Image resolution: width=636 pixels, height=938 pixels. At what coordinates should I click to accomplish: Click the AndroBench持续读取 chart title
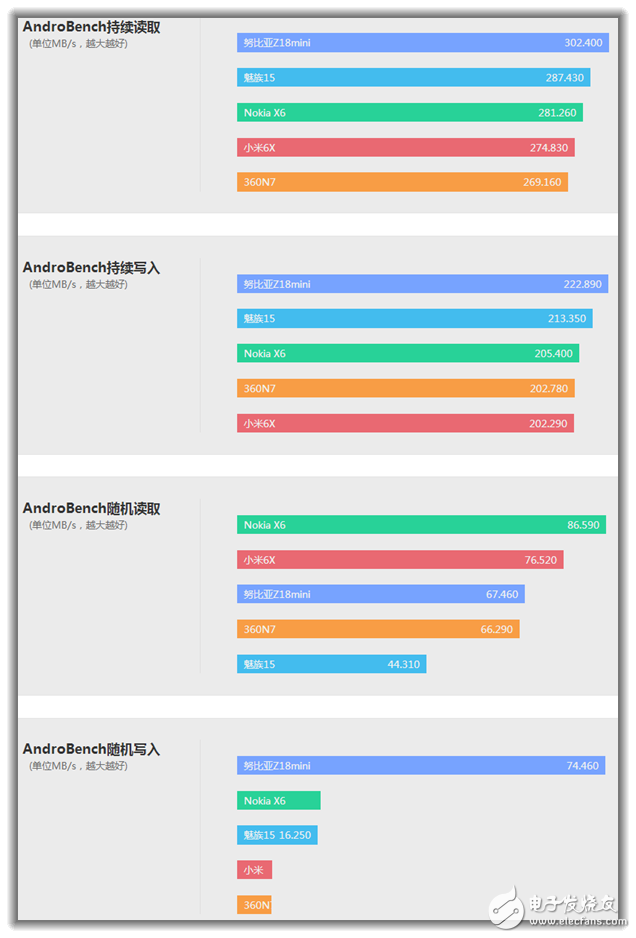pyautogui.click(x=91, y=27)
